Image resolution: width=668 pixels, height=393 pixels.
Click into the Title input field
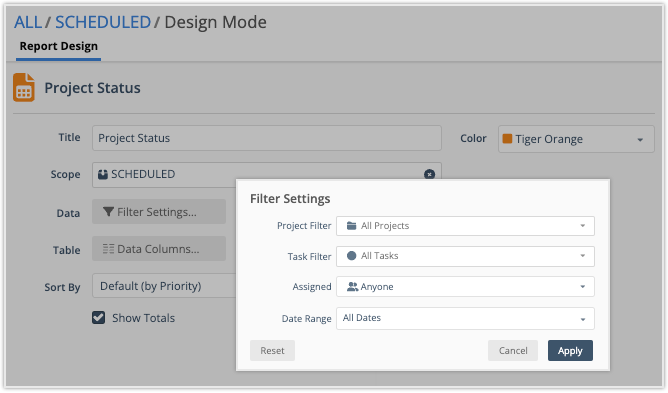tap(267, 138)
